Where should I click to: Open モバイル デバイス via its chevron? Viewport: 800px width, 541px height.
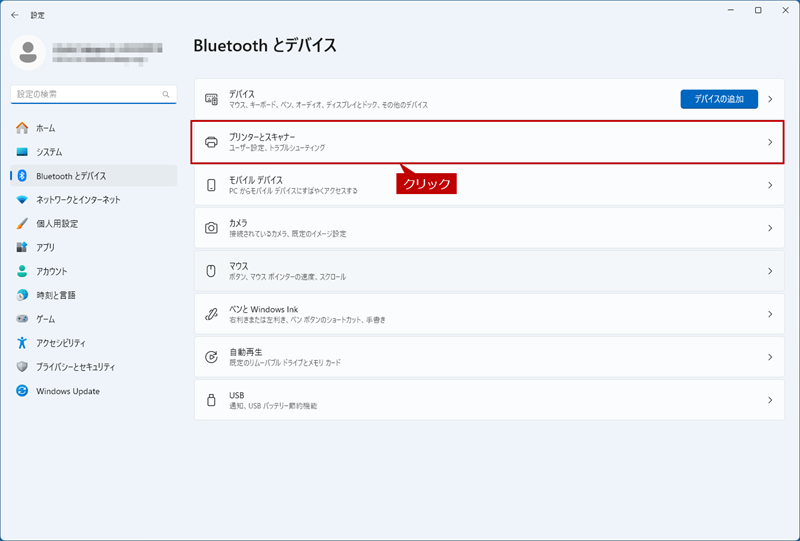click(770, 185)
